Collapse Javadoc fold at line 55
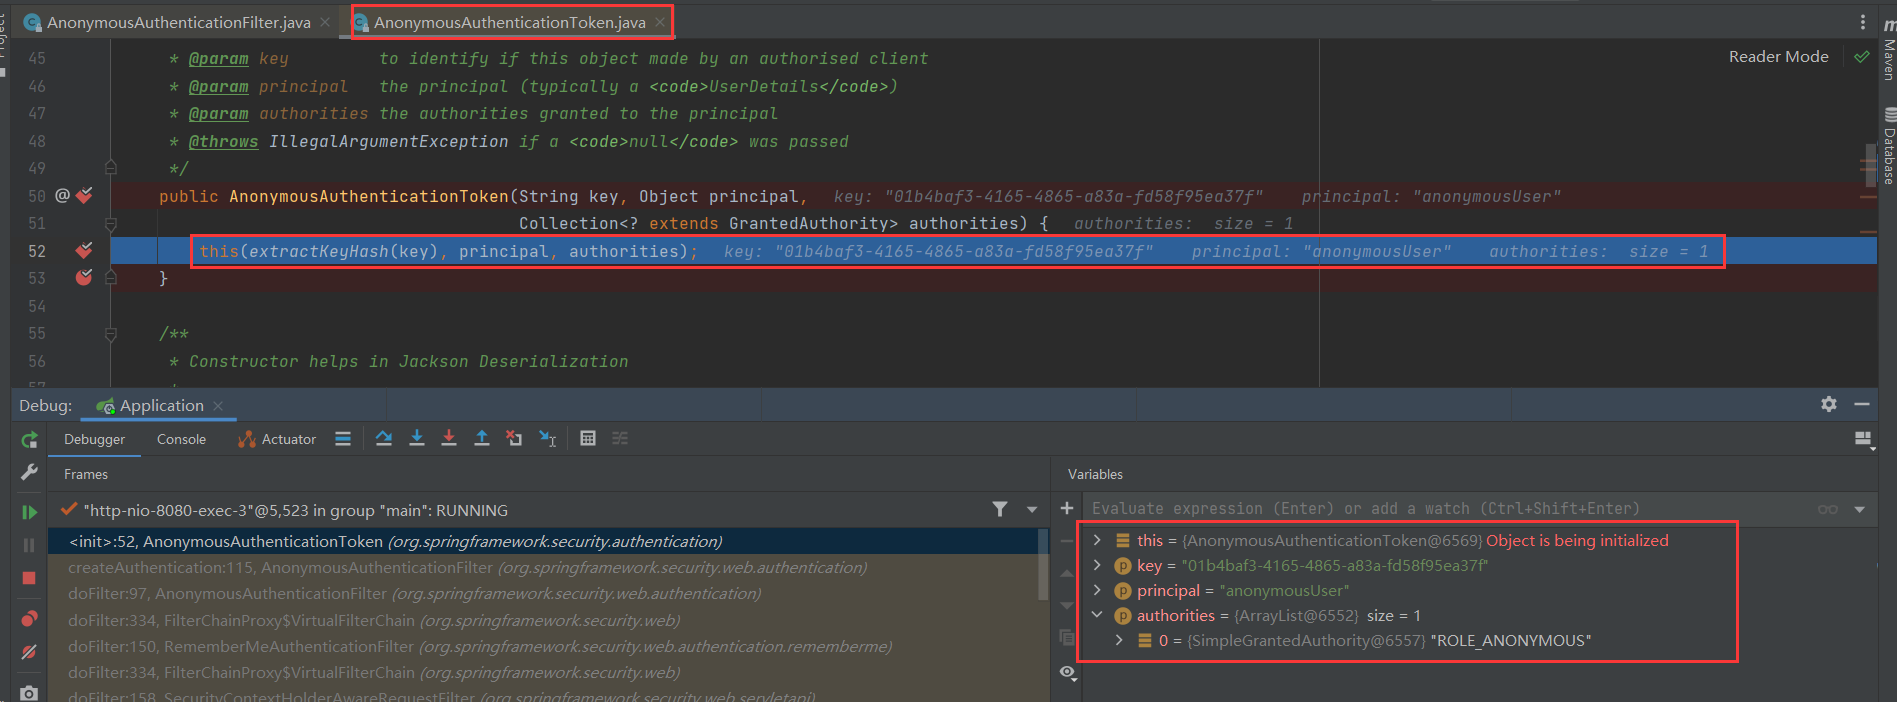Image resolution: width=1897 pixels, height=702 pixels. [x=111, y=333]
